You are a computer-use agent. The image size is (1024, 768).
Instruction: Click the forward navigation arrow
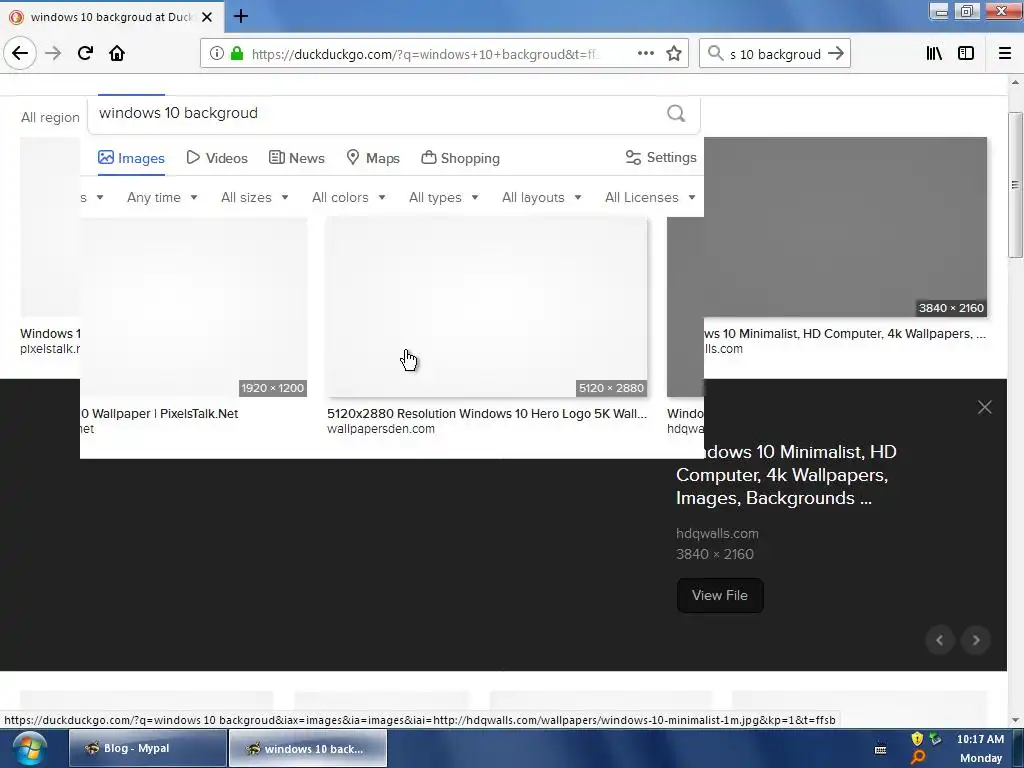53,54
